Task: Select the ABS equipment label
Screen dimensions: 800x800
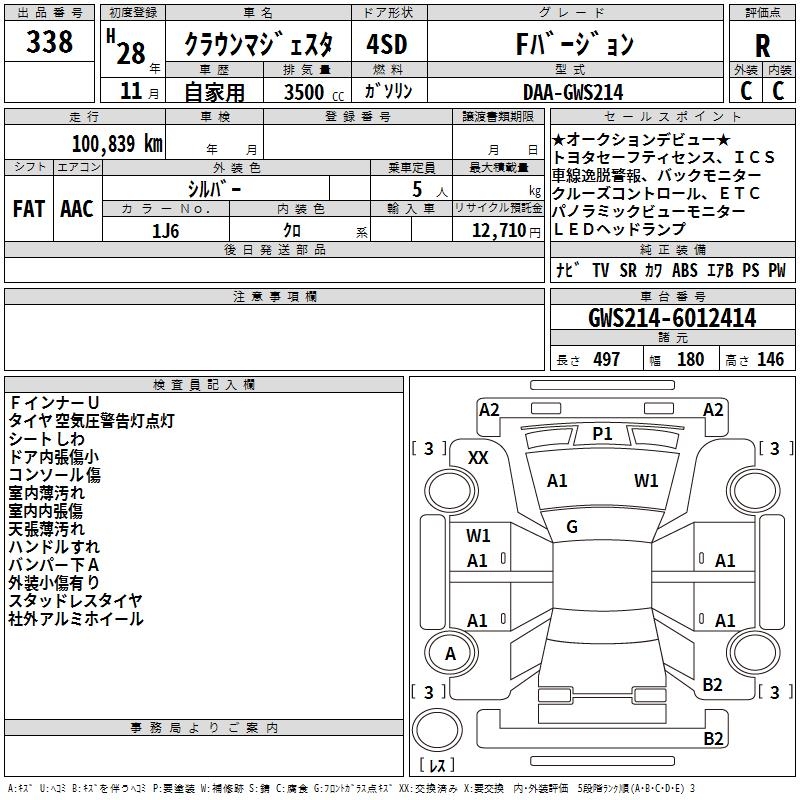Action: click(x=685, y=270)
